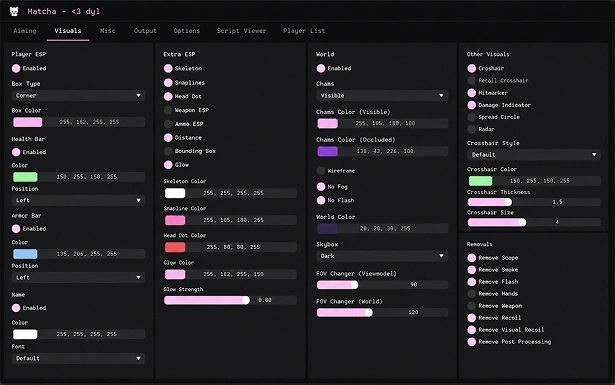Enable the Remove Weapon toggle

point(471,306)
